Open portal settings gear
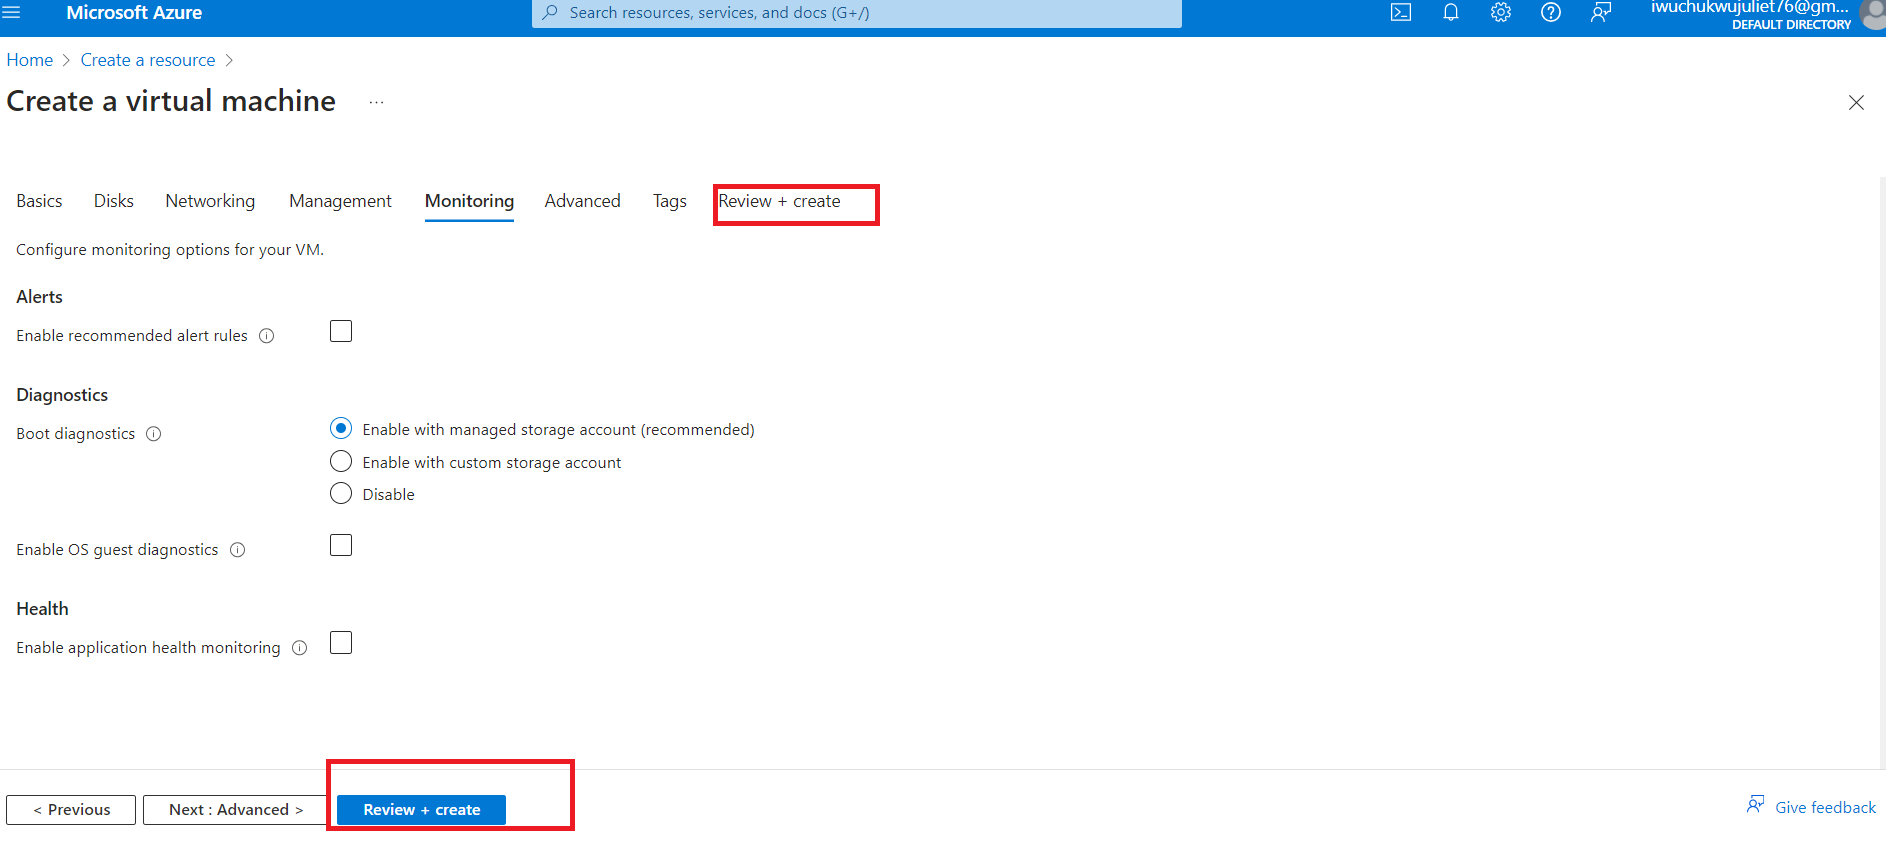This screenshot has width=1886, height=844. click(1501, 12)
